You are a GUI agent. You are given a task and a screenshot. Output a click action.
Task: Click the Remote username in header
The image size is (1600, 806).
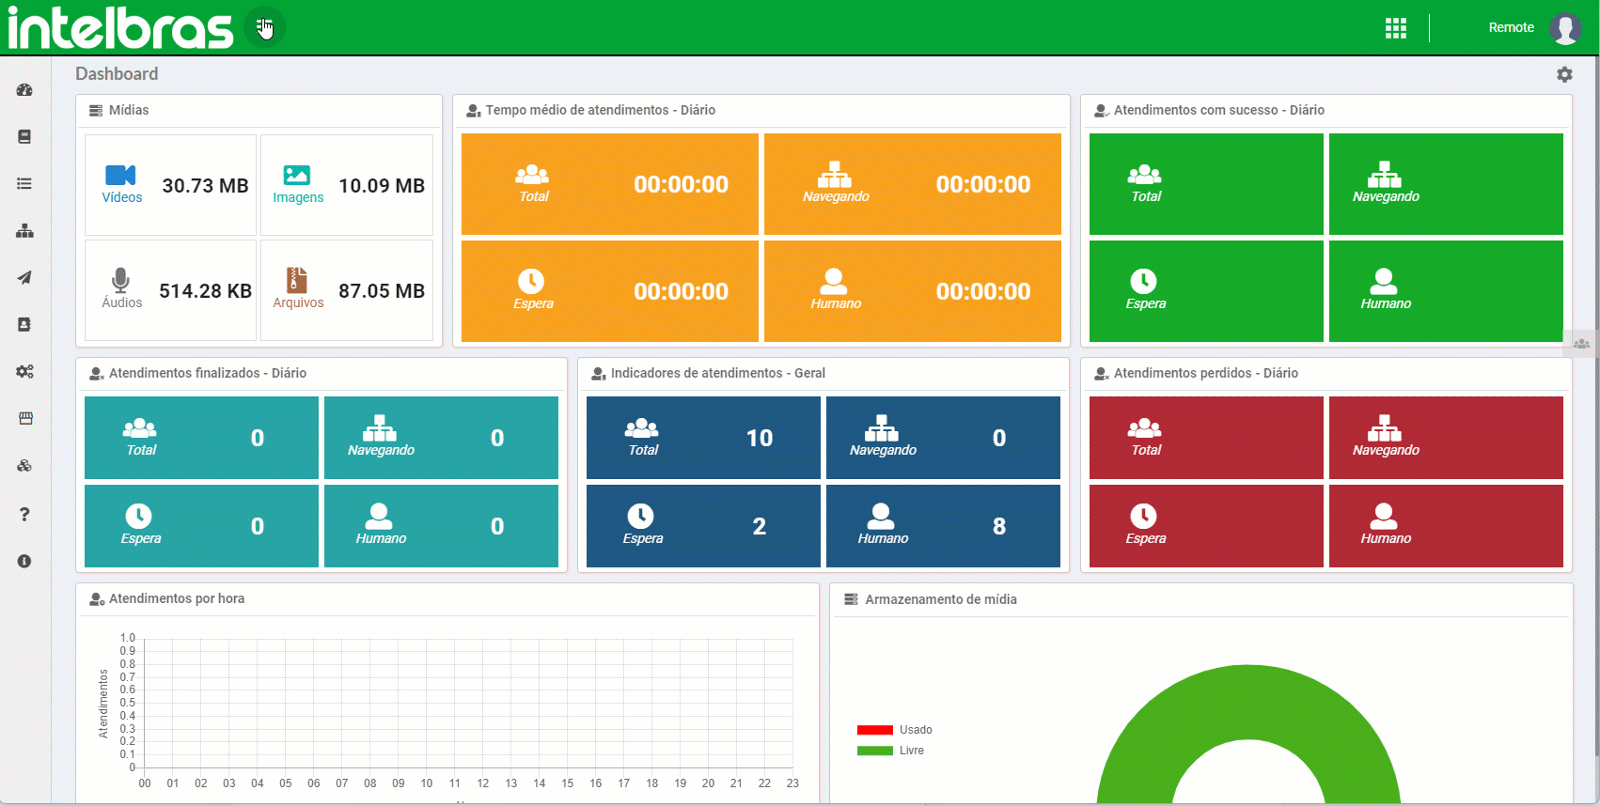pos(1511,28)
